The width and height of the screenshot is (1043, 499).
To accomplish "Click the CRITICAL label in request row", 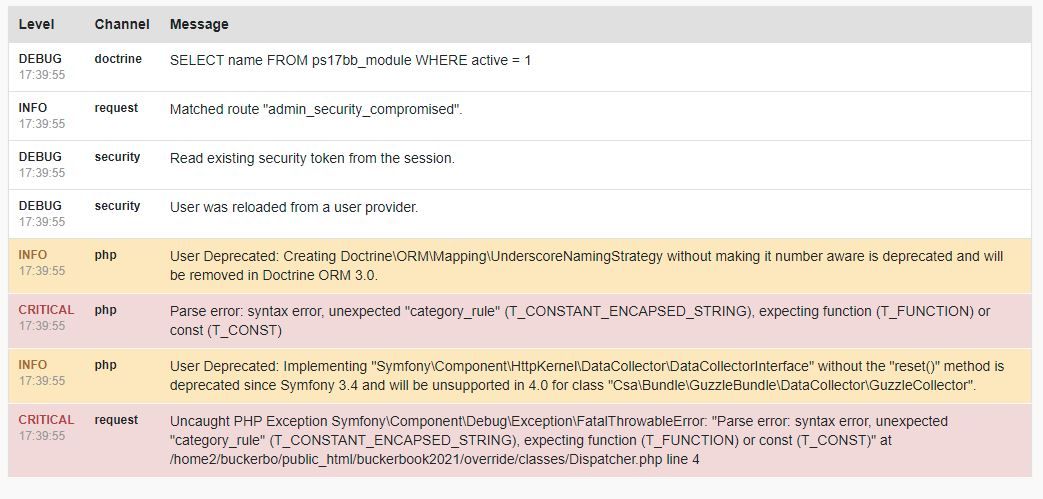I will [47, 420].
